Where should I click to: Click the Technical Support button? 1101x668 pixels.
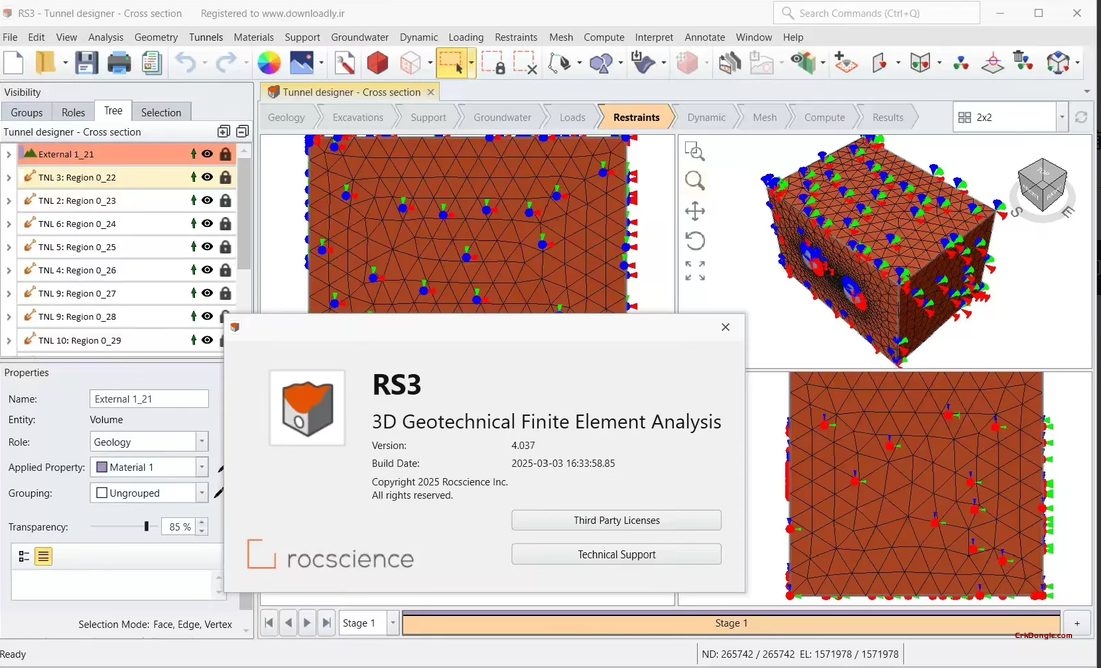click(617, 554)
